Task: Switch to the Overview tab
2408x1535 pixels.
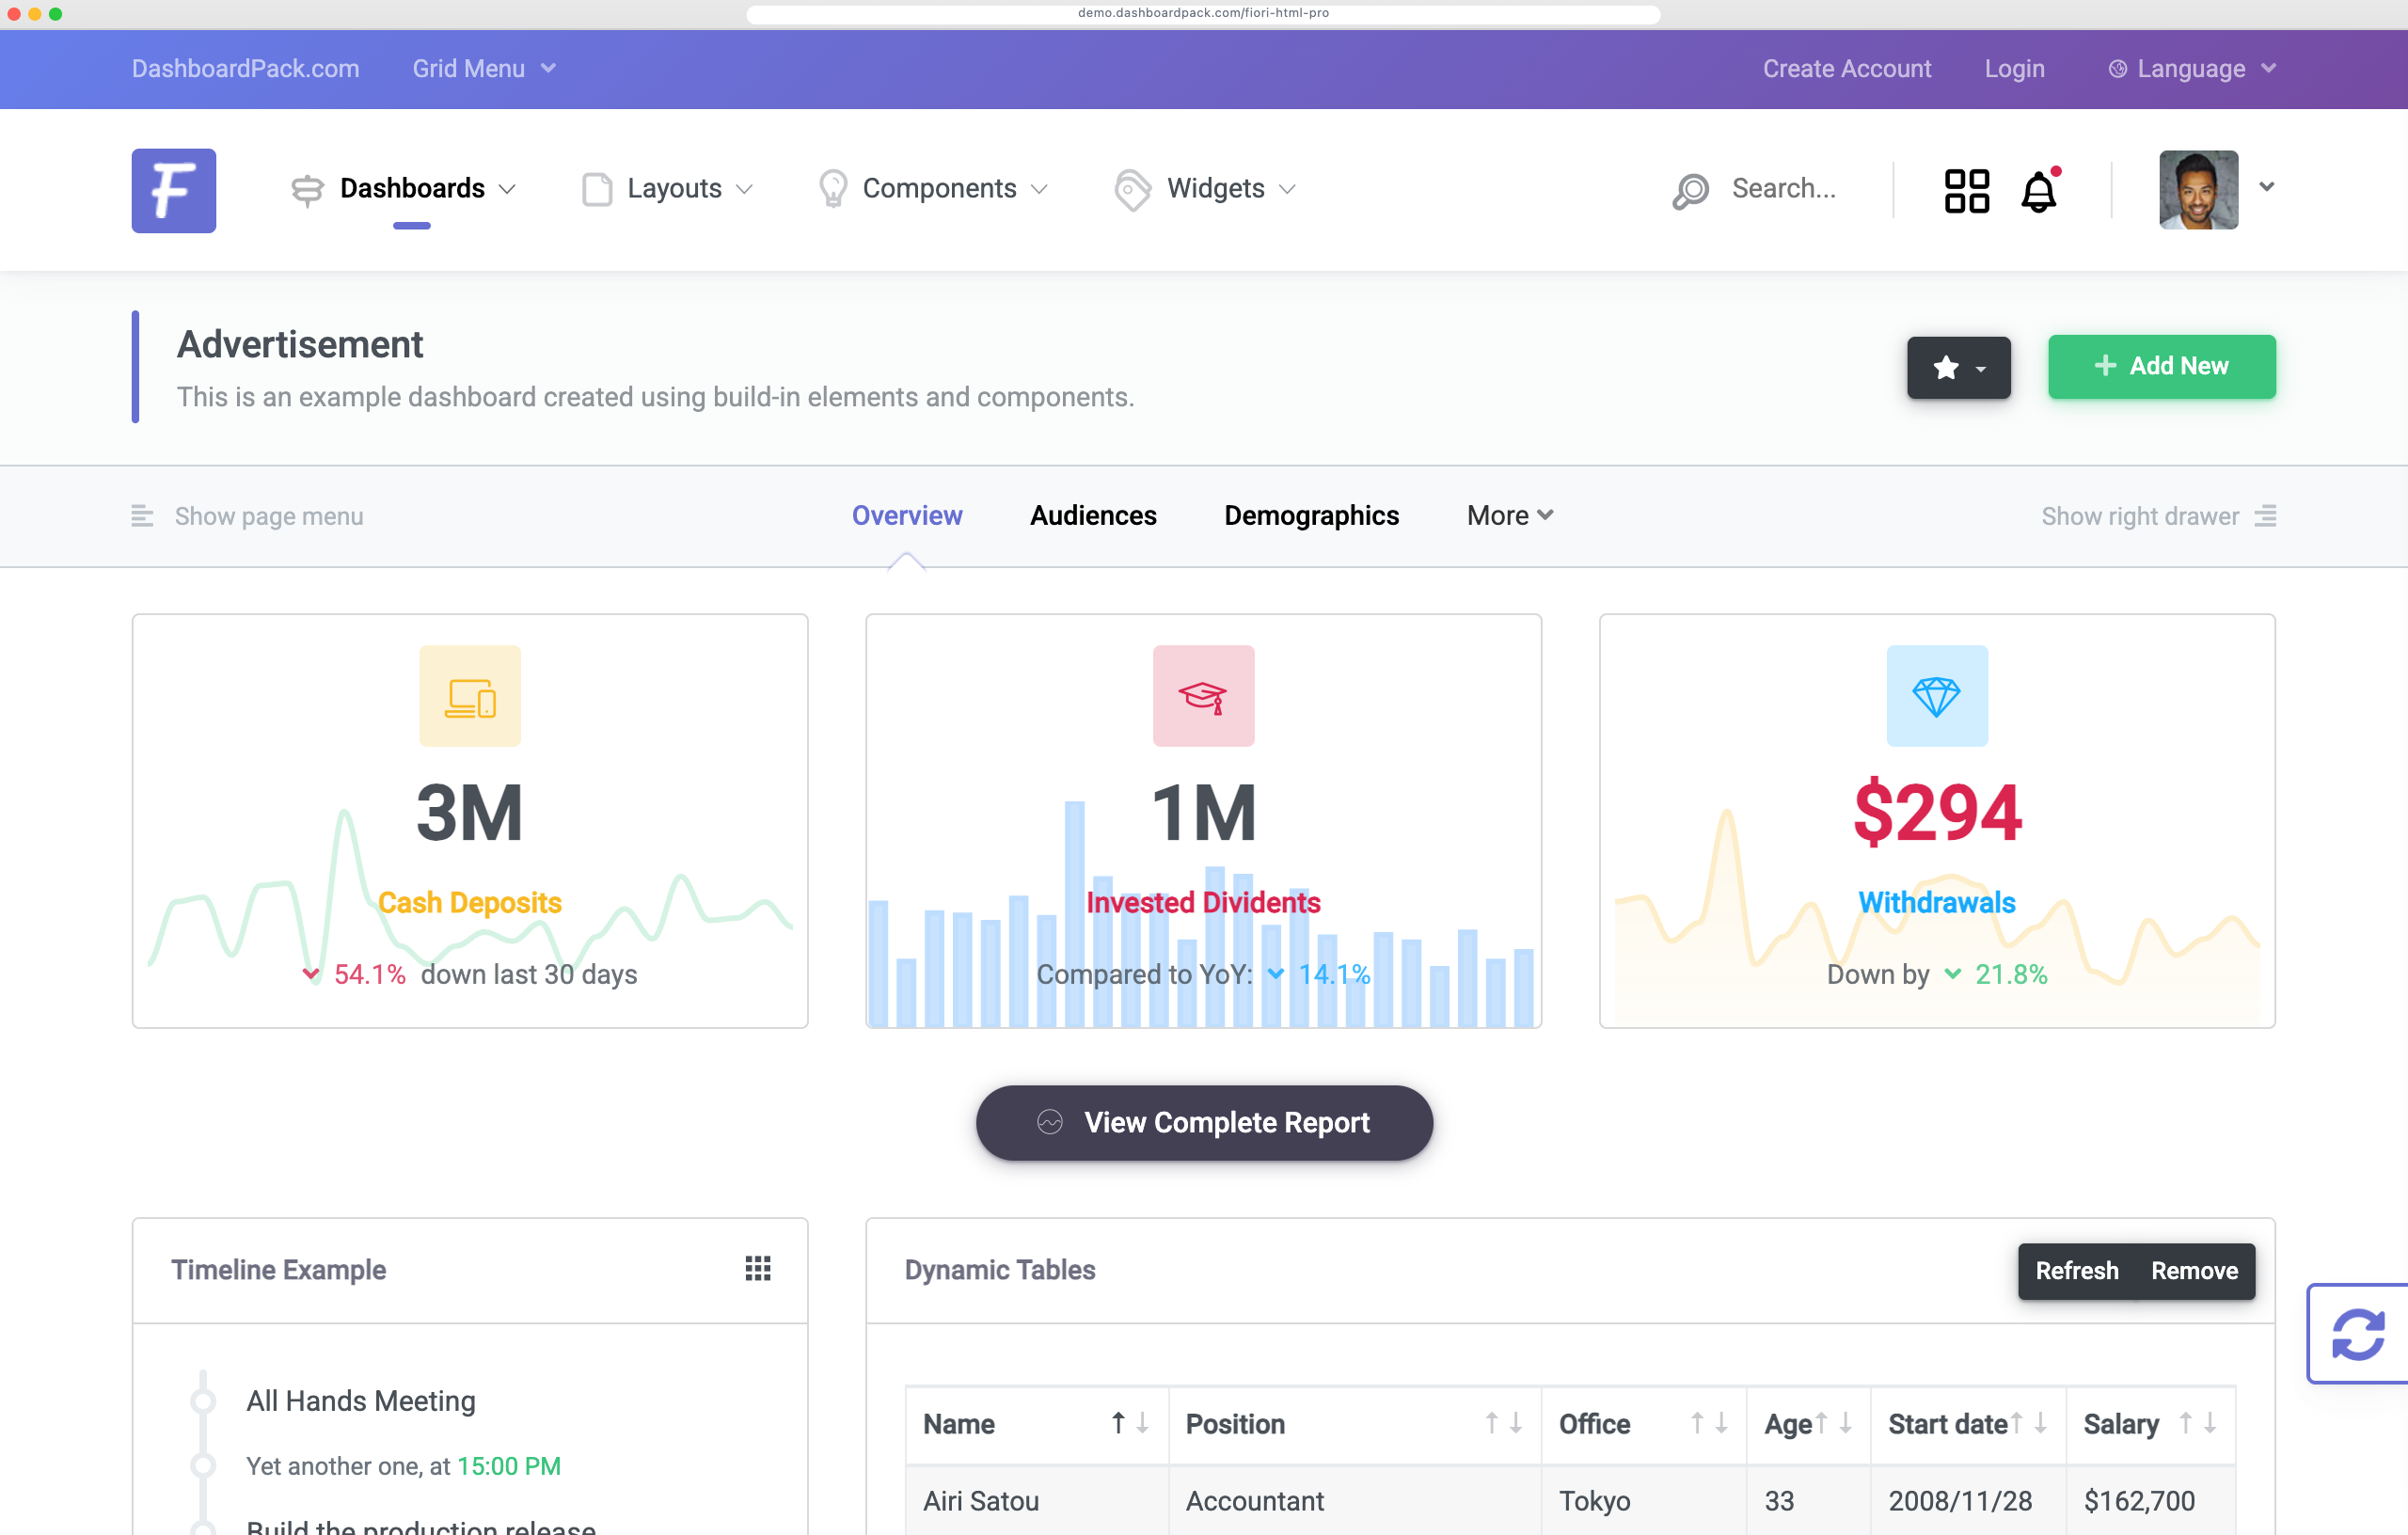Action: point(907,516)
